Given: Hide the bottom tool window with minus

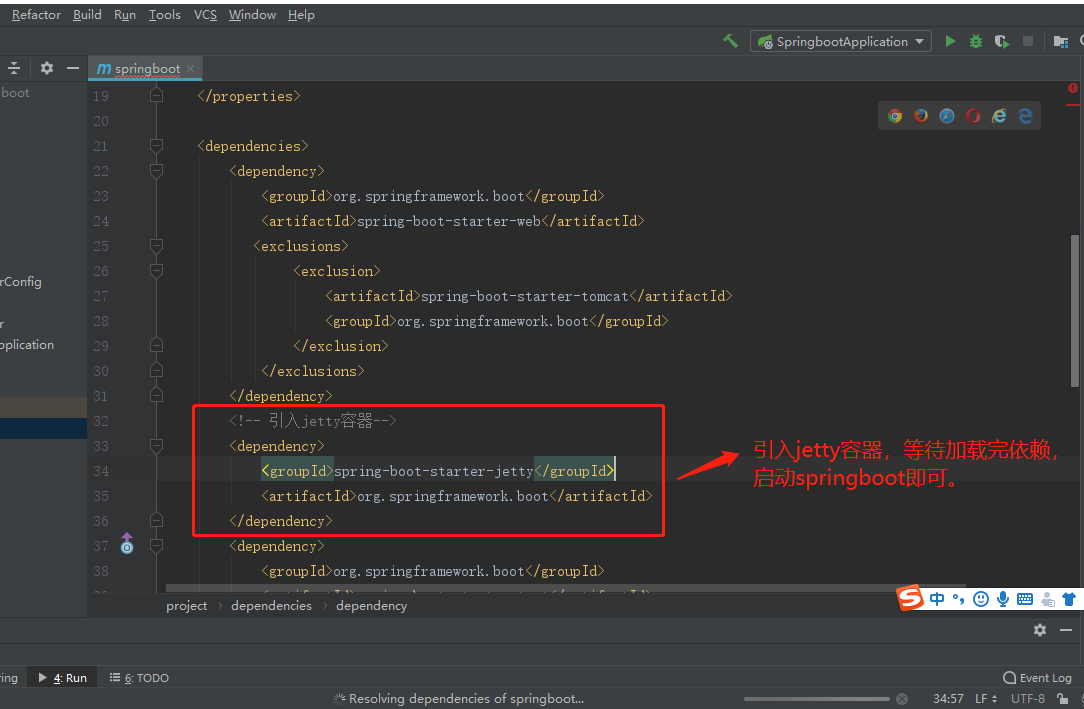Looking at the screenshot, I should (1066, 630).
